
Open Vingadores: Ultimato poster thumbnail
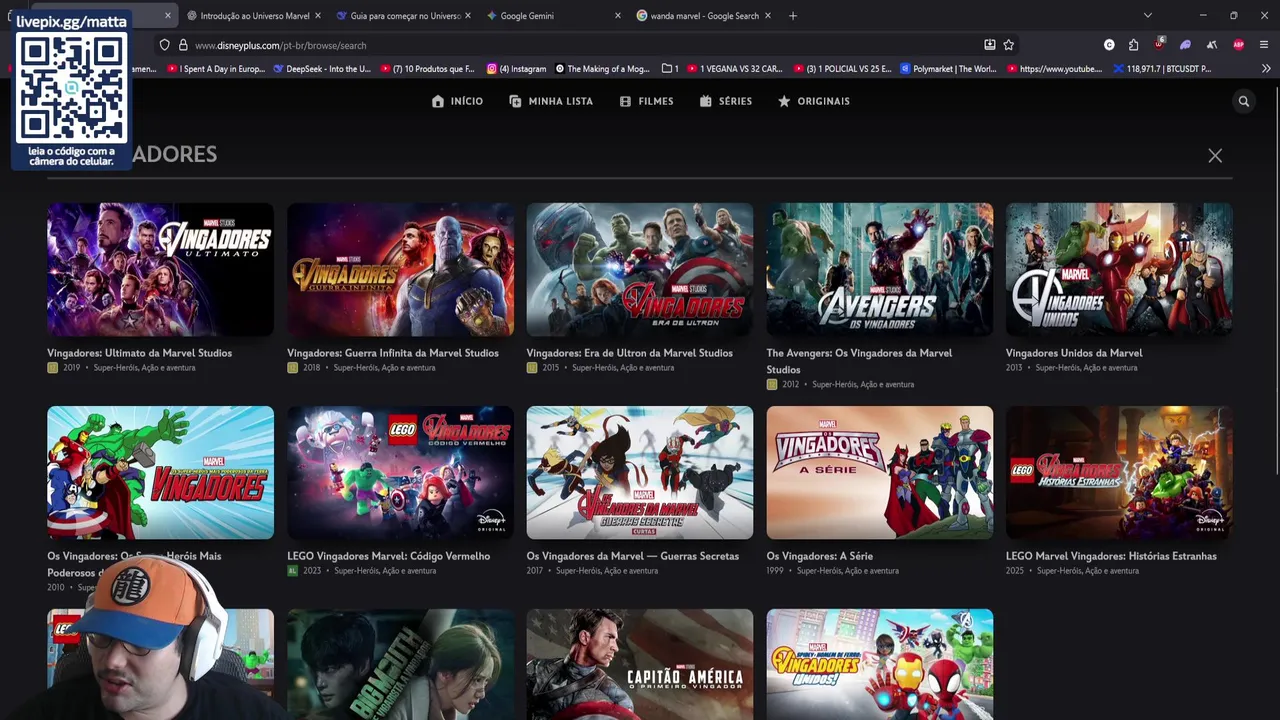pyautogui.click(x=160, y=270)
